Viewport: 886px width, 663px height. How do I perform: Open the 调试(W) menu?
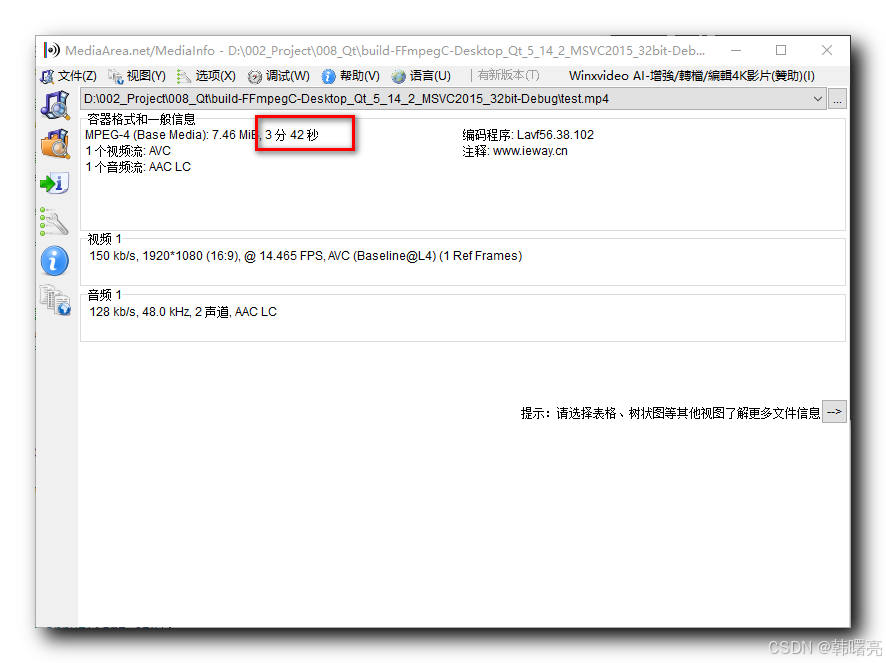pyautogui.click(x=279, y=76)
